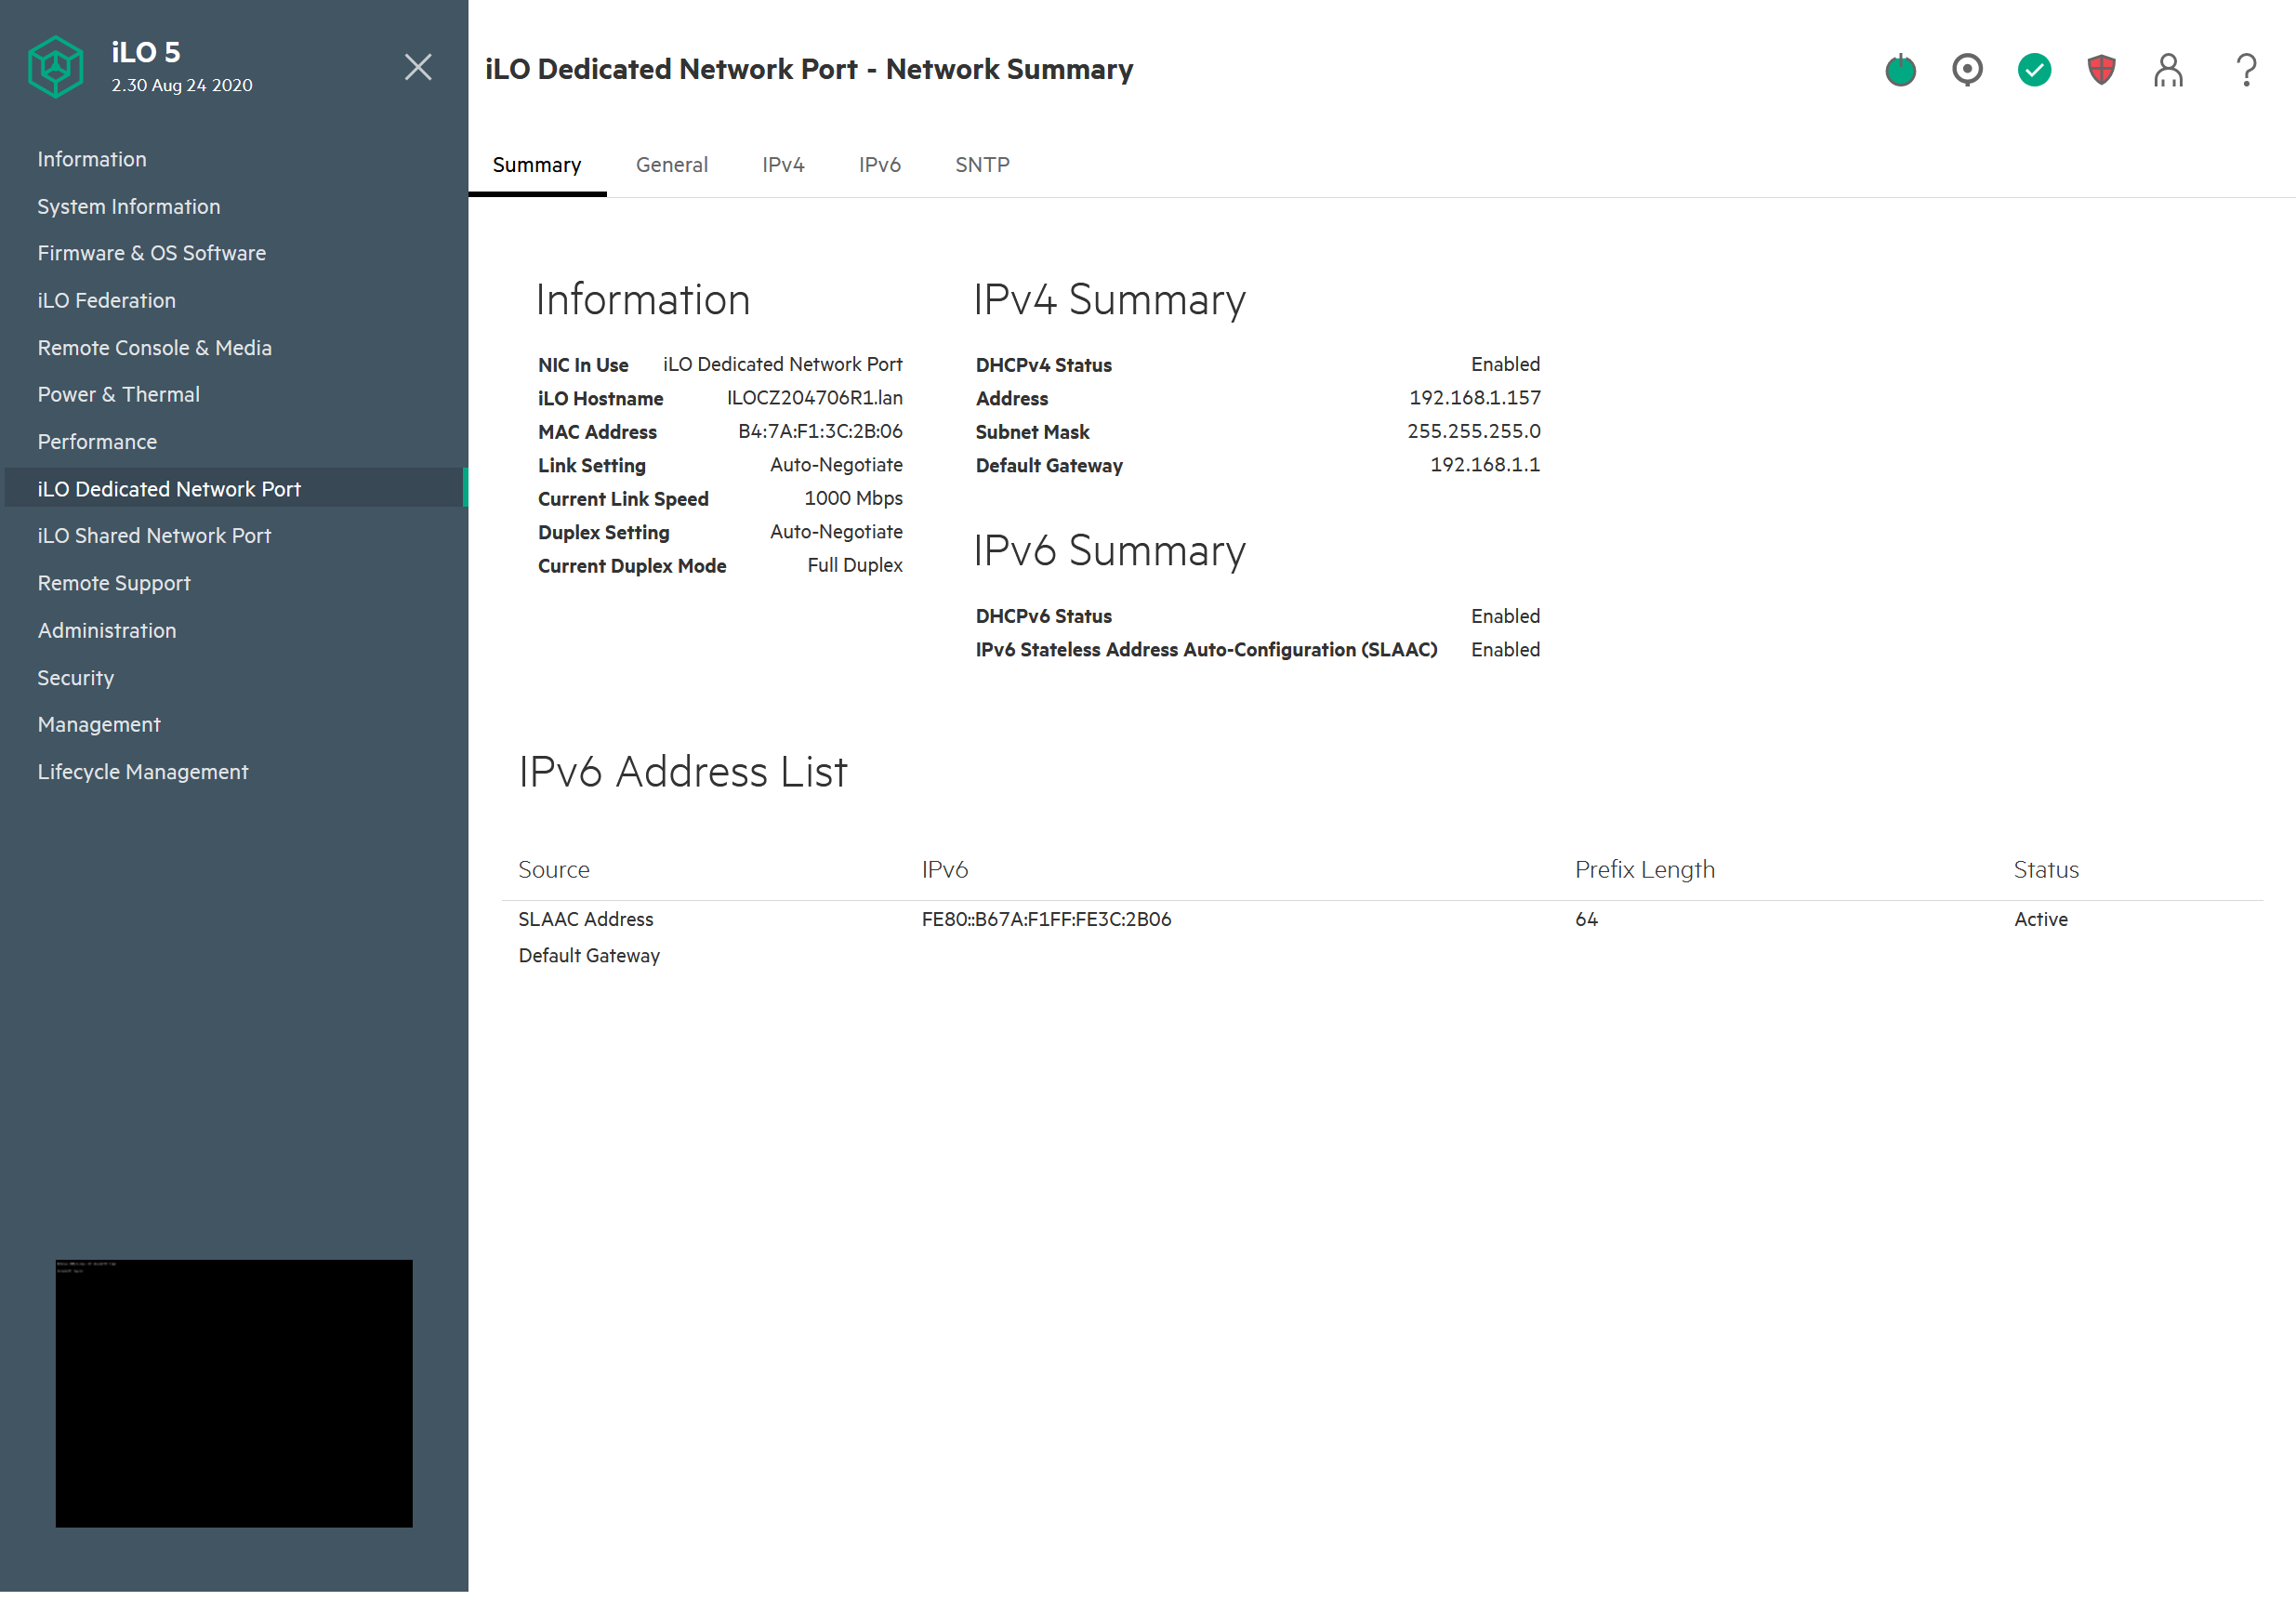
Task: Go to System Information in sidebar
Action: coord(129,207)
